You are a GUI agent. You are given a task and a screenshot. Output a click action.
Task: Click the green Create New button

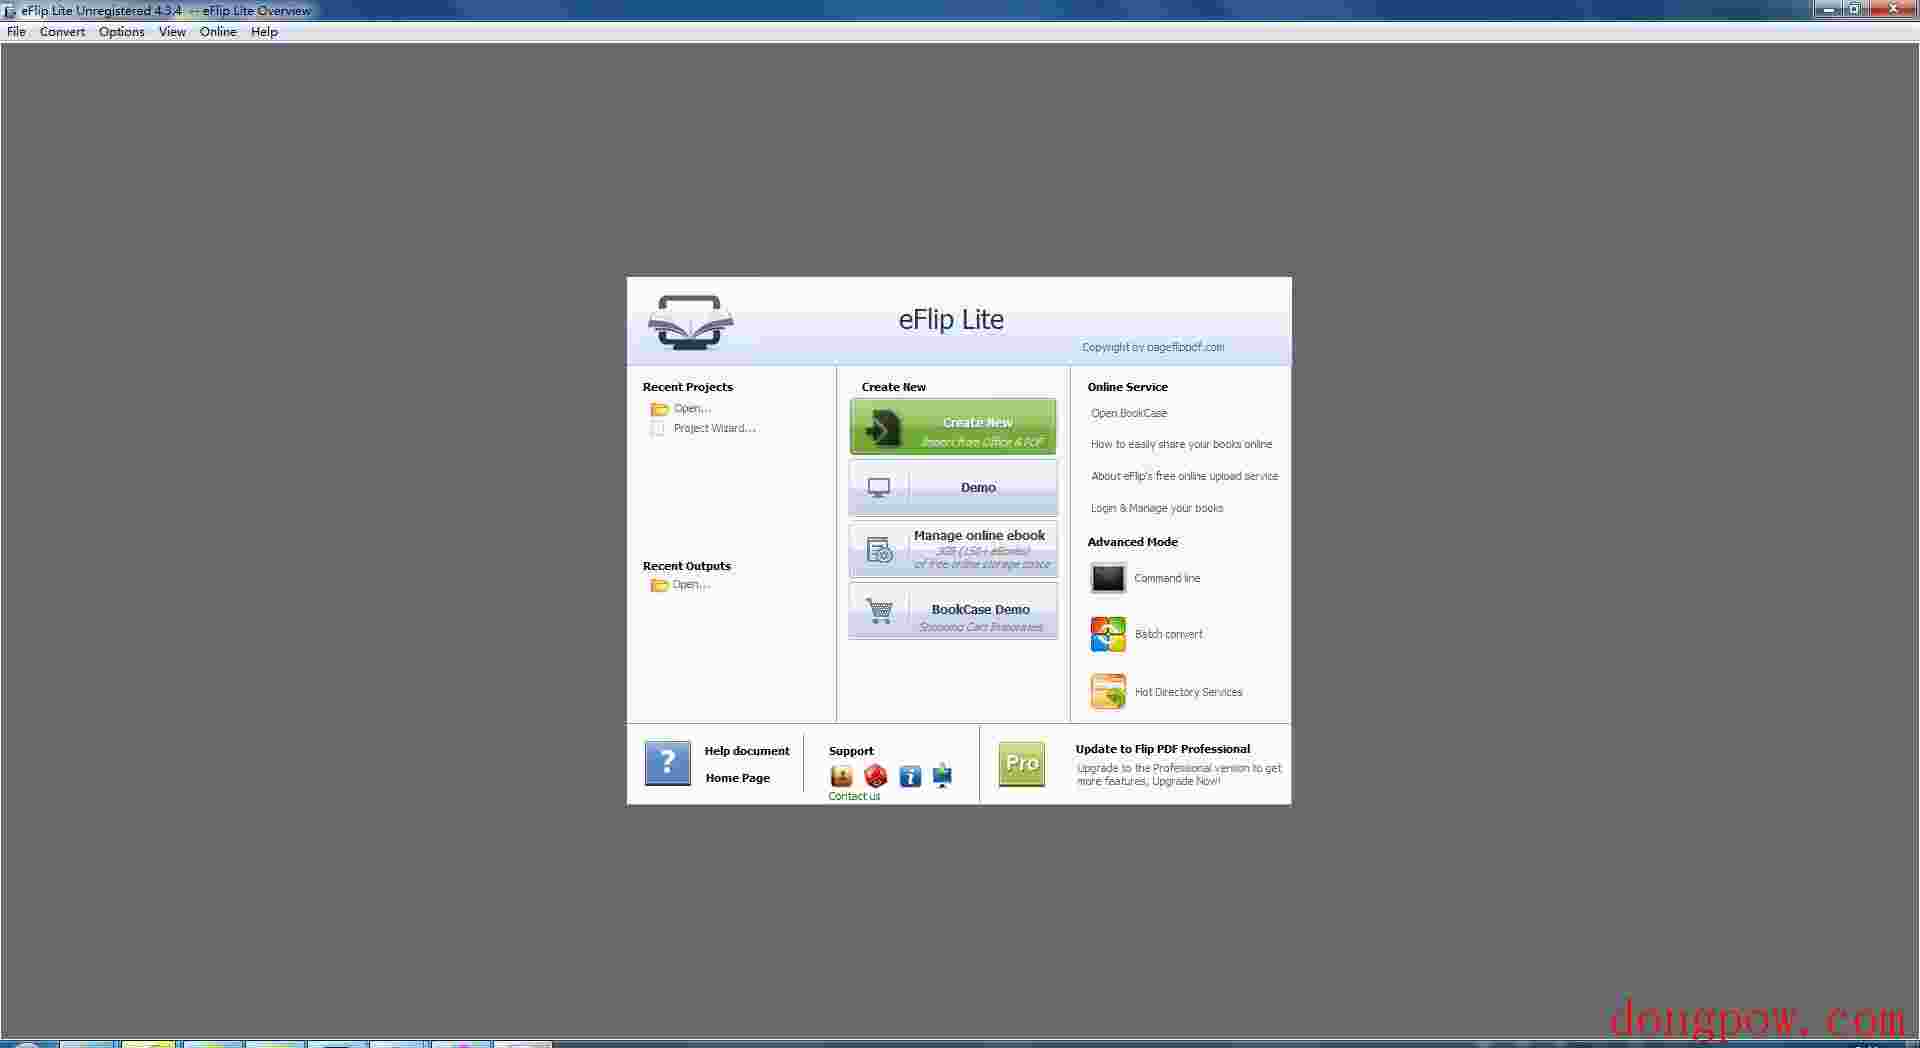953,426
